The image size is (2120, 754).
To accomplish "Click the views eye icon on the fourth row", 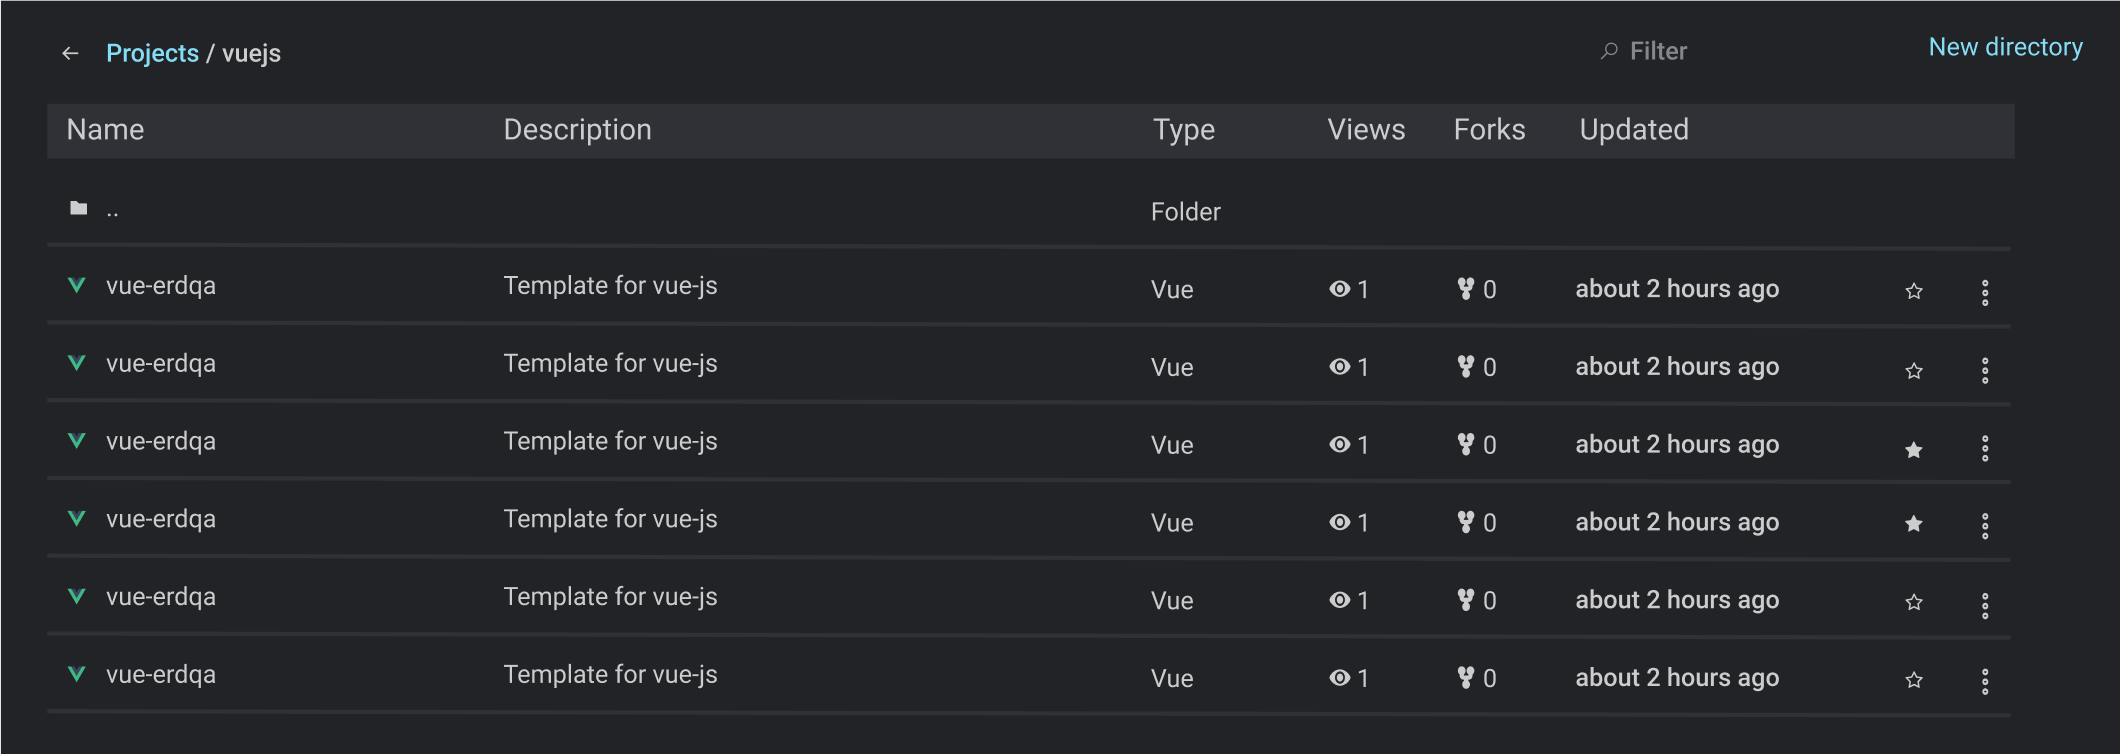I will click(1338, 522).
